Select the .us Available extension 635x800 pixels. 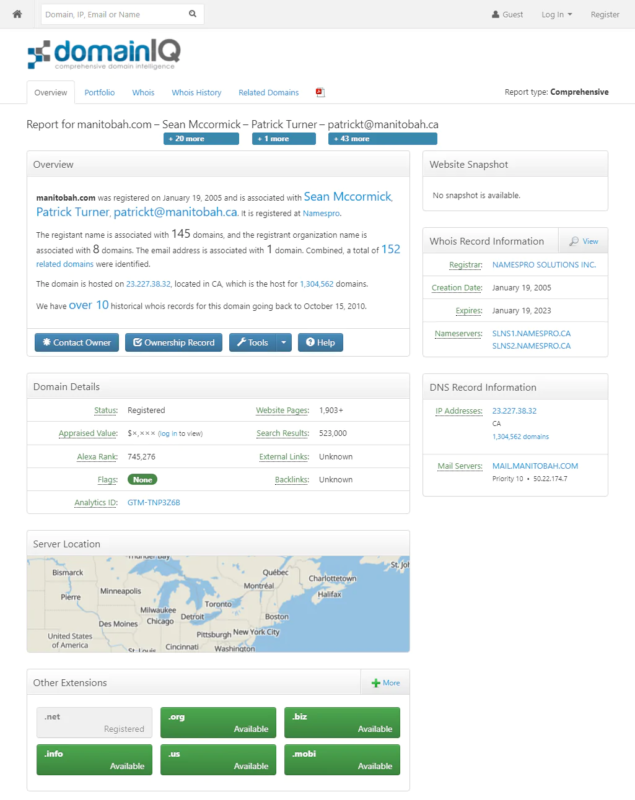(x=218, y=760)
